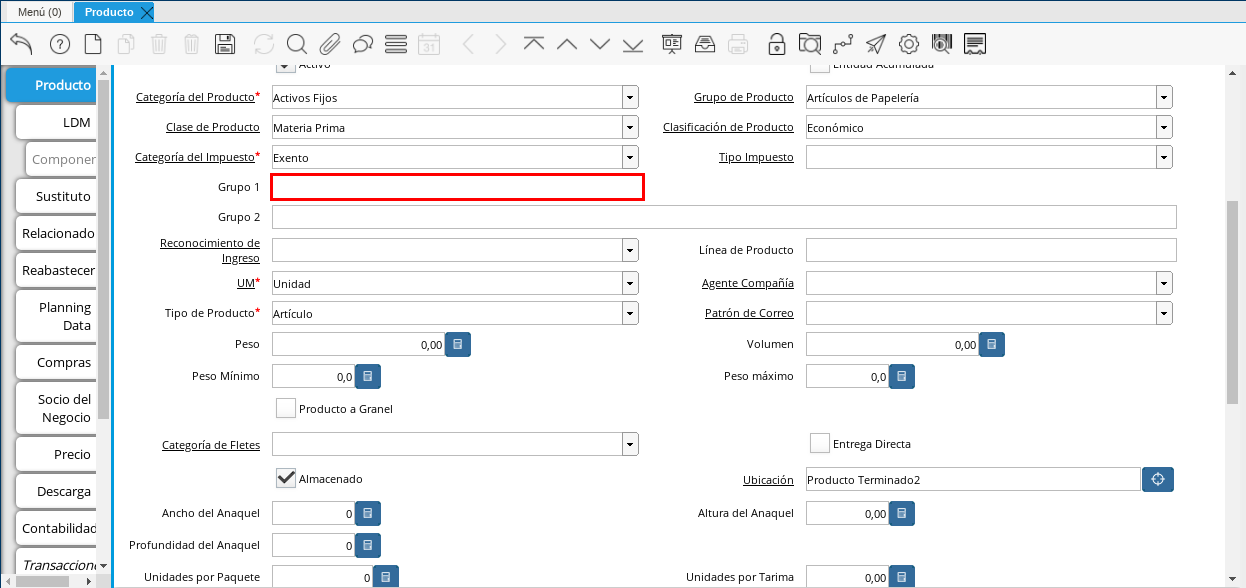
Task: Open Zoom Across folder-magnifier icon
Action: (810, 44)
